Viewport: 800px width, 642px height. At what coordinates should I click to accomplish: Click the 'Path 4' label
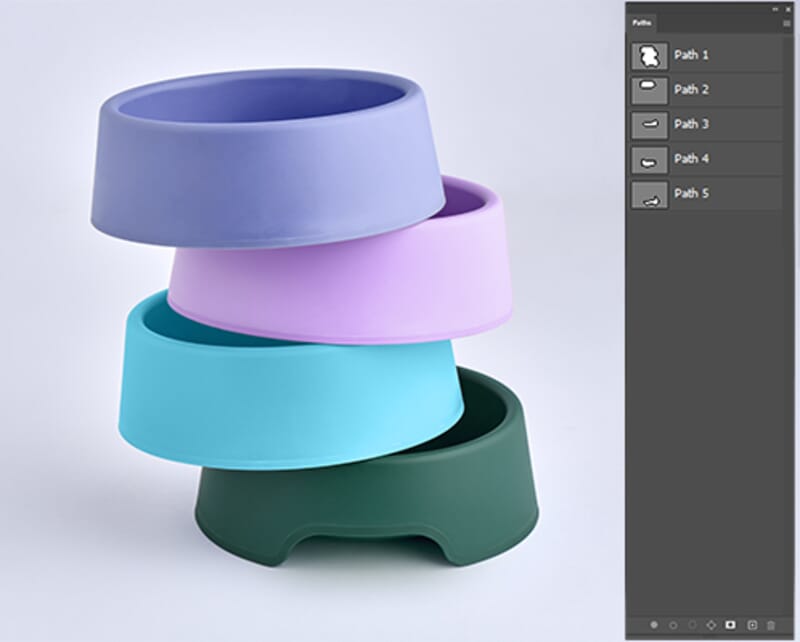[691, 159]
